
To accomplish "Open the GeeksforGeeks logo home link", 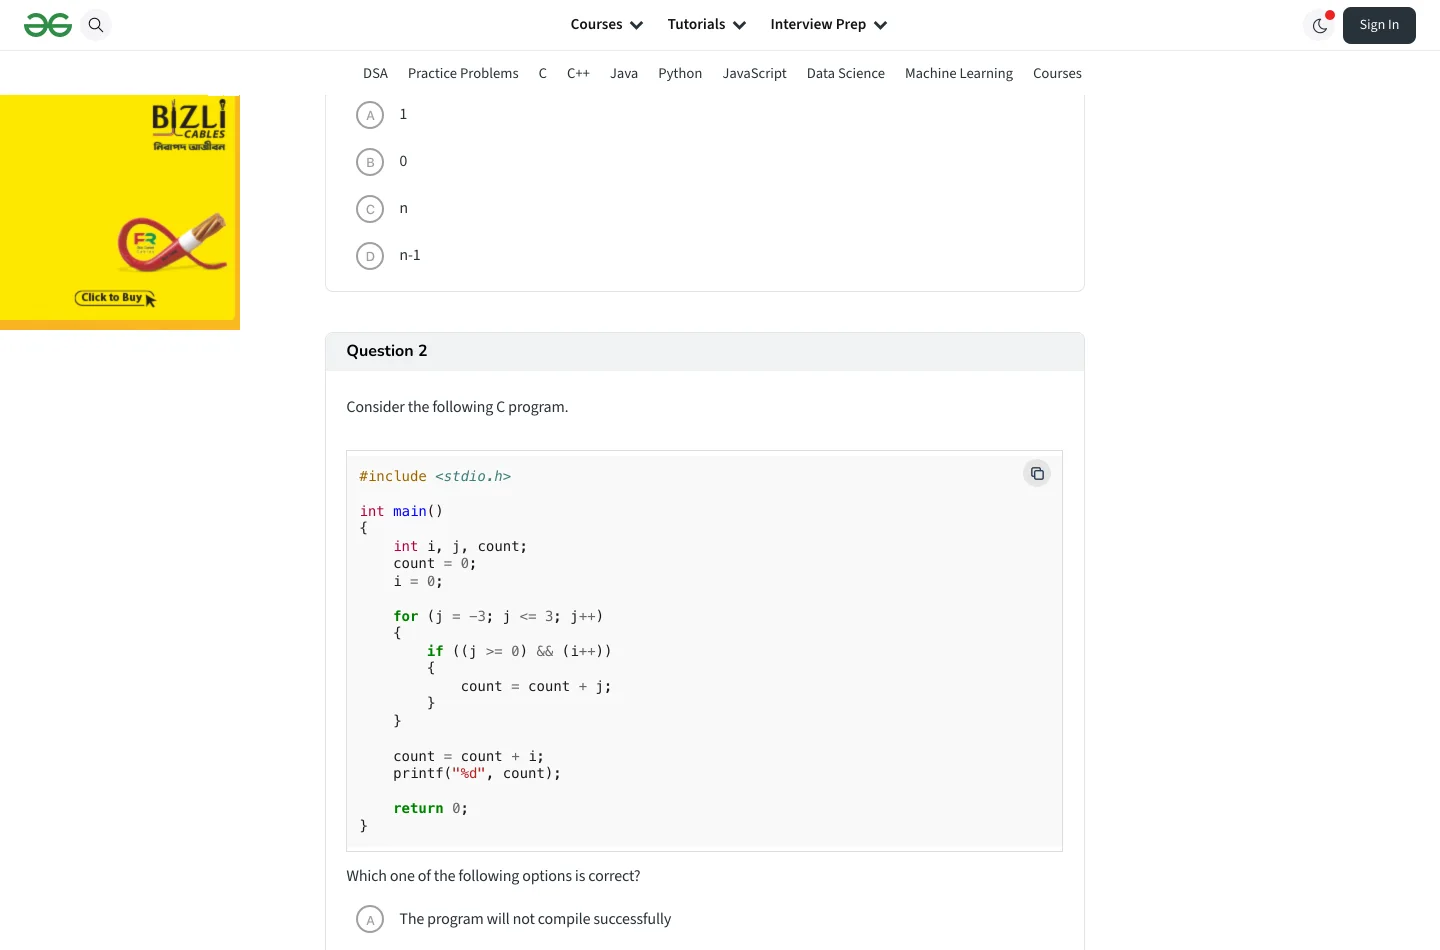I will pyautogui.click(x=48, y=25).
